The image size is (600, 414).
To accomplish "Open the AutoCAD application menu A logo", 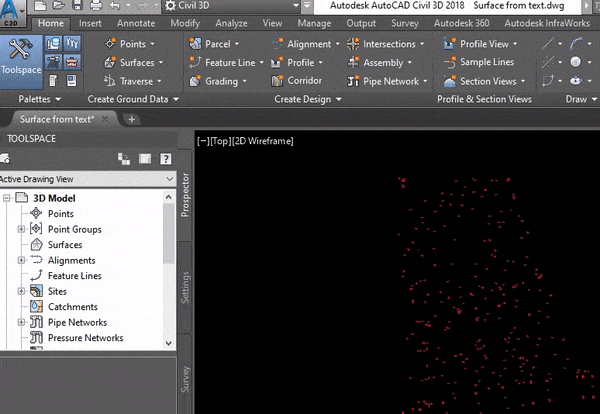I will (11, 13).
